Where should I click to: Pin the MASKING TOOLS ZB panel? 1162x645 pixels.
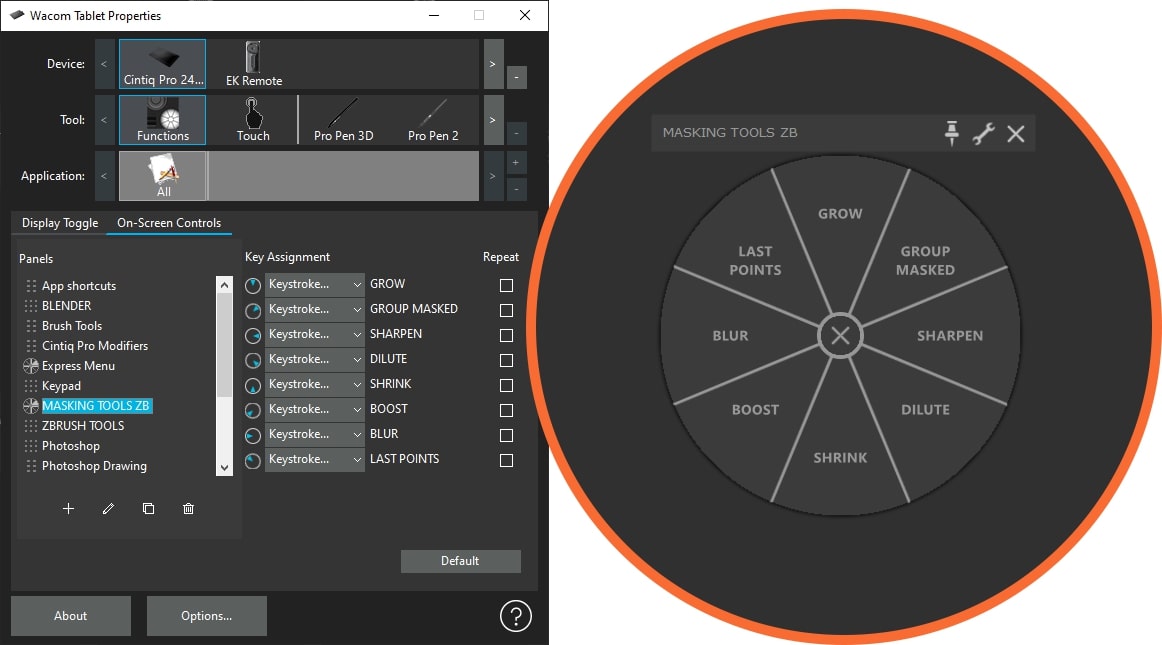tap(952, 133)
